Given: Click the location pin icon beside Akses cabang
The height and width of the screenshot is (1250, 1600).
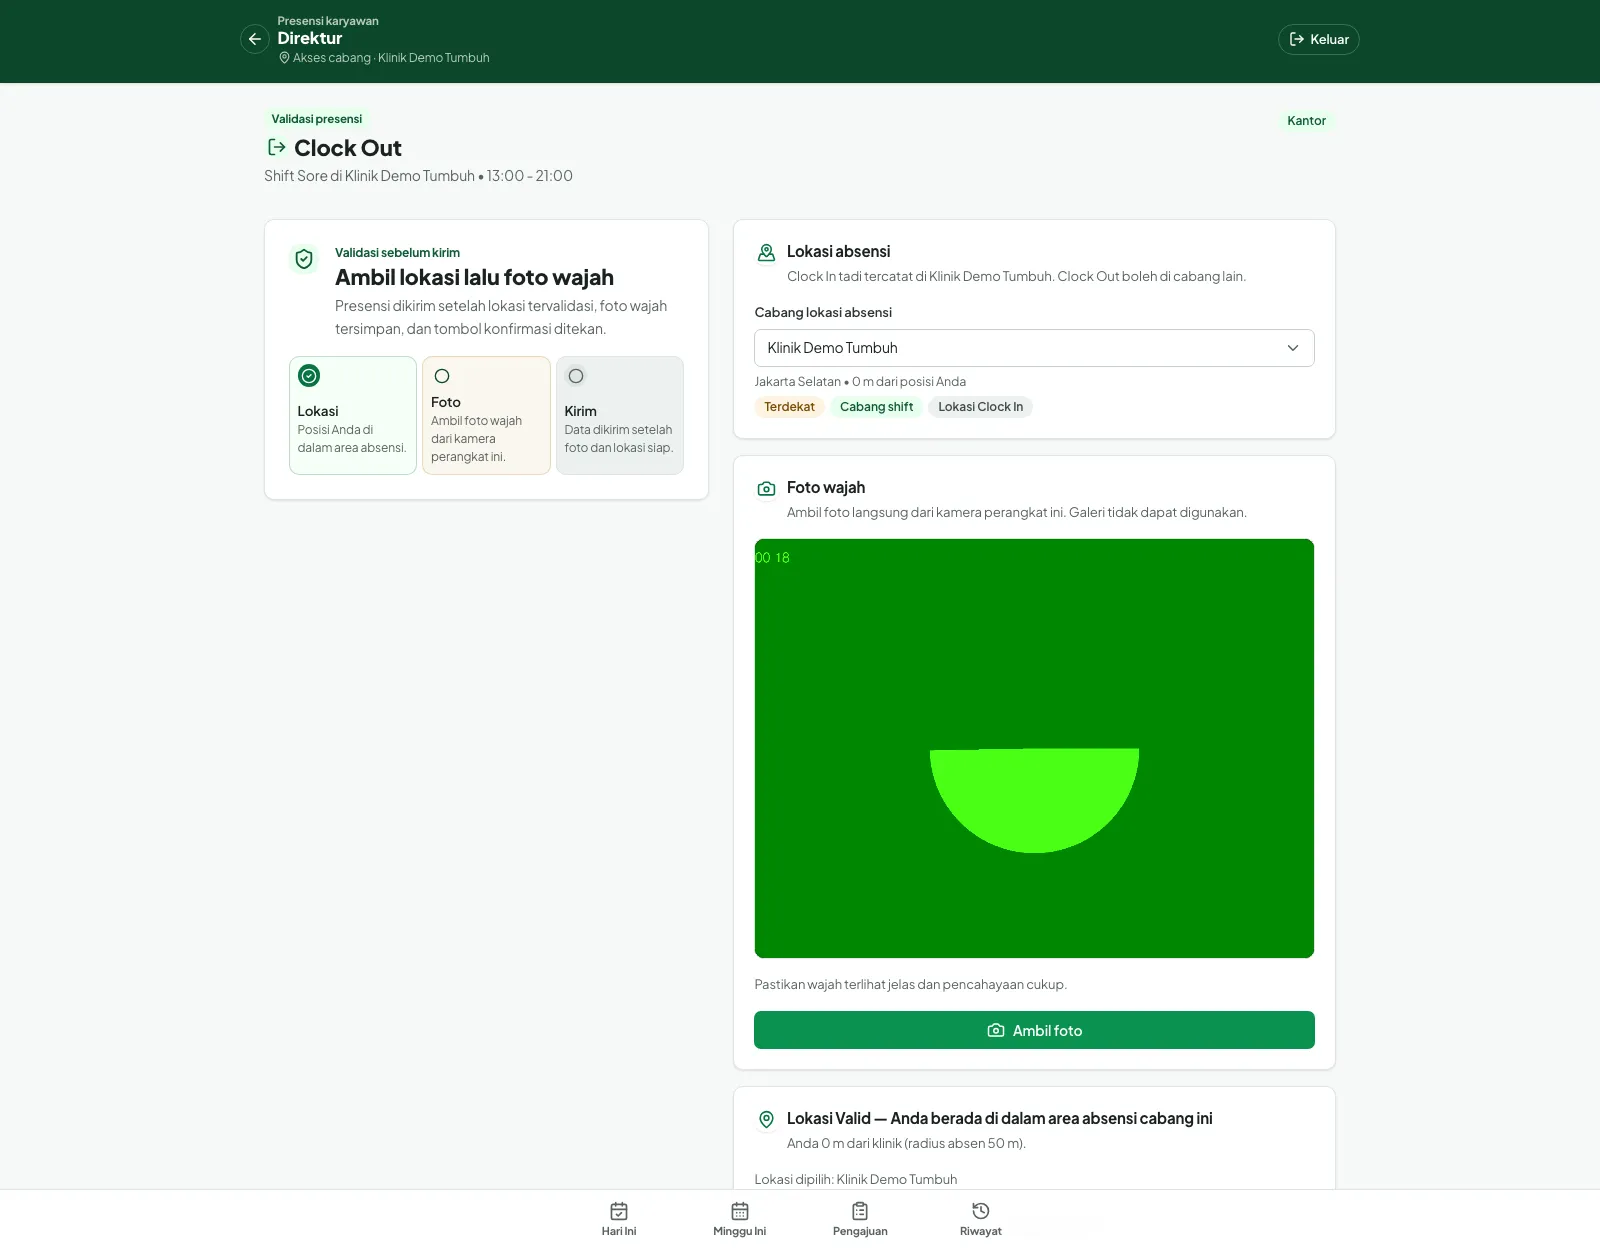Looking at the screenshot, I should tap(284, 58).
